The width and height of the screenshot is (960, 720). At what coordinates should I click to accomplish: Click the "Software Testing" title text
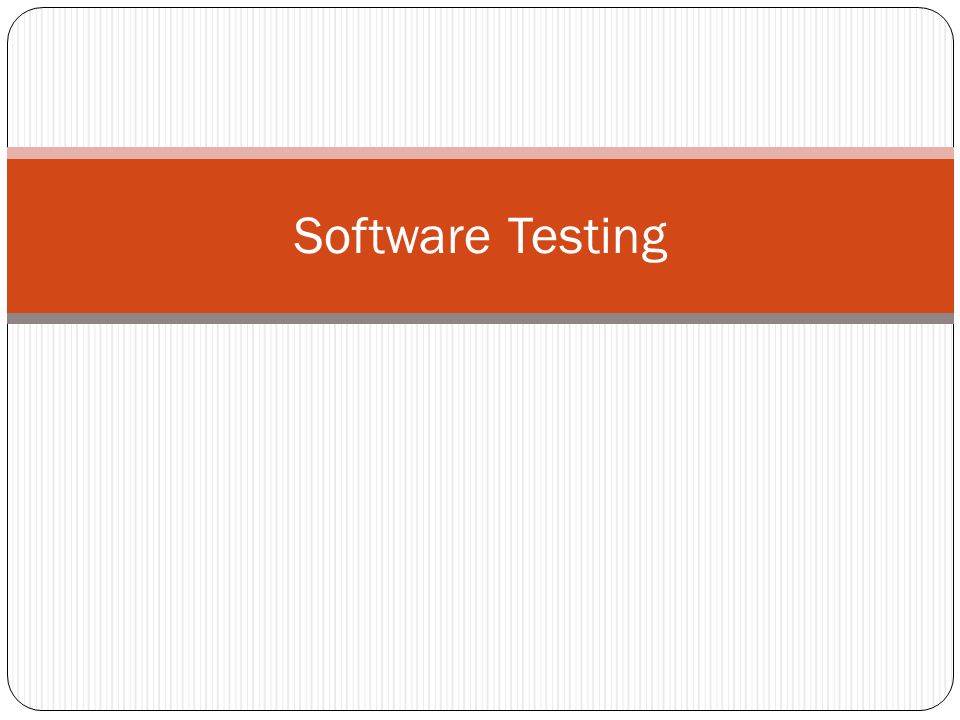pyautogui.click(x=480, y=238)
